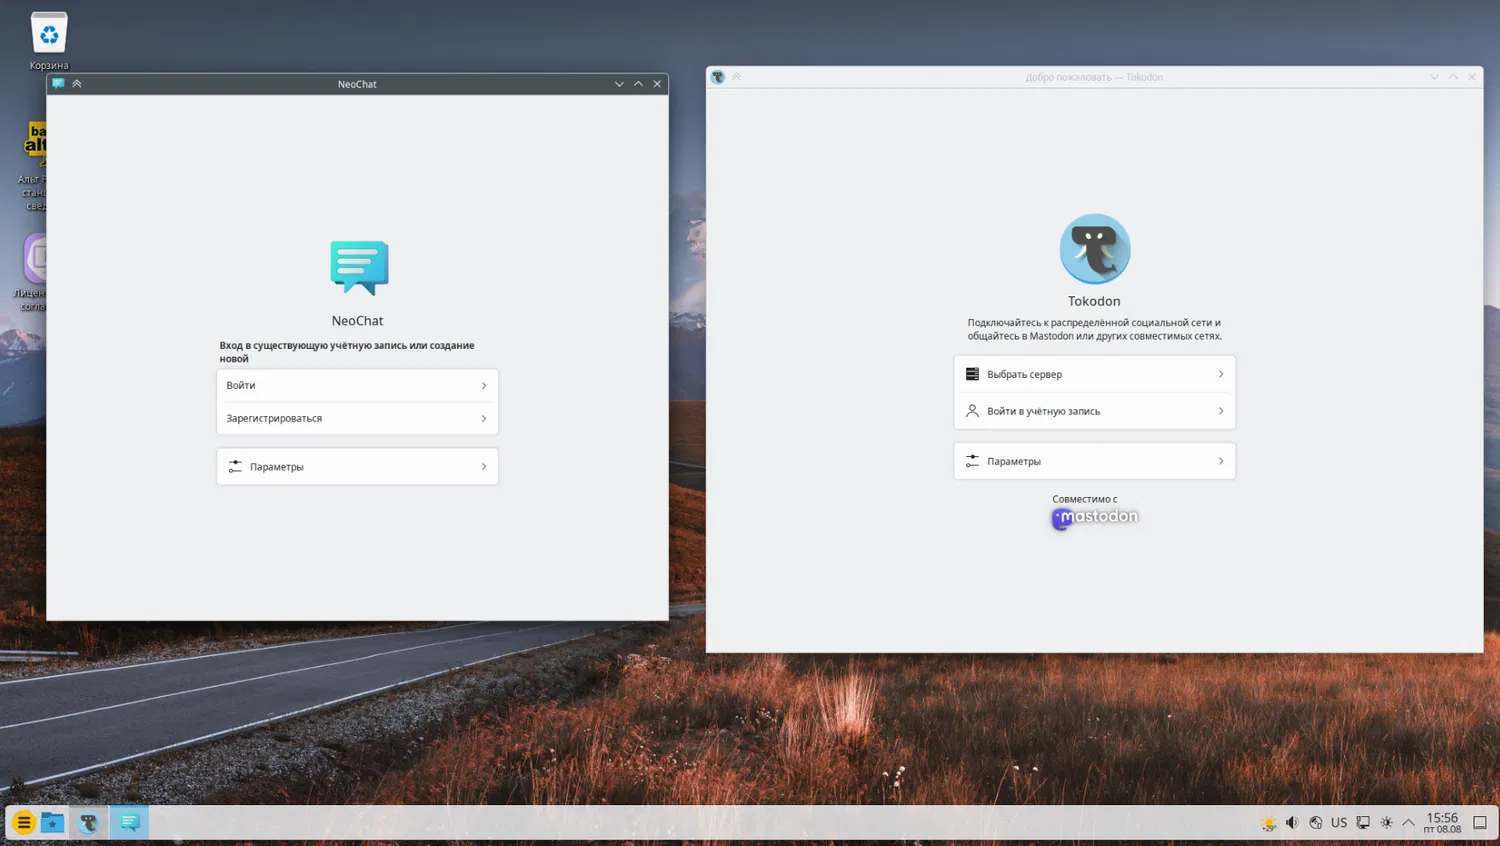Open the application launcher menu in the taskbar
This screenshot has width=1500, height=846.
click(24, 823)
